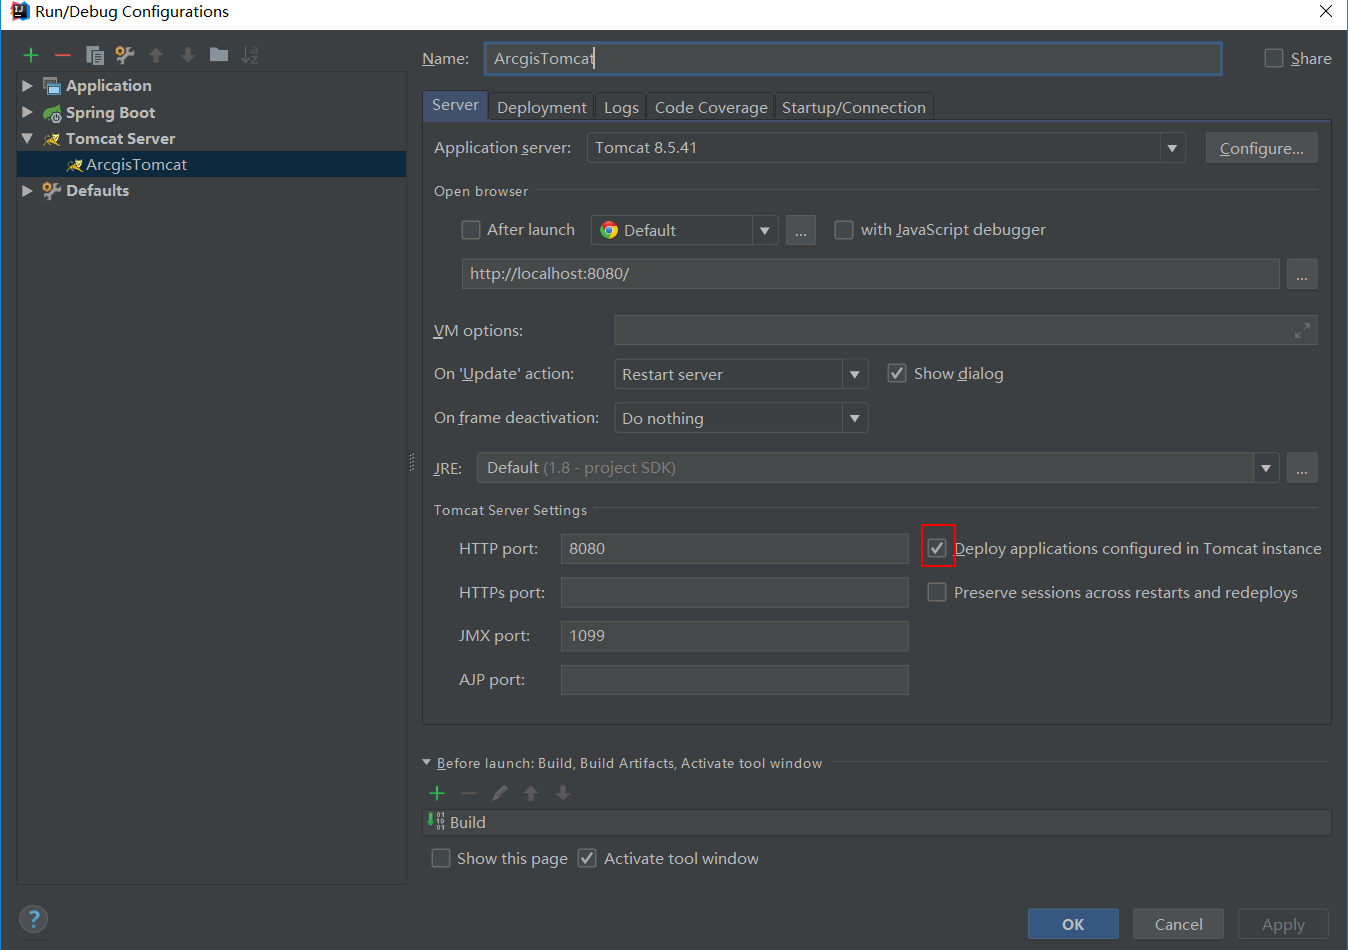Image resolution: width=1348 pixels, height=950 pixels.
Task: Add new configuration with plus icon
Action: click(31, 55)
